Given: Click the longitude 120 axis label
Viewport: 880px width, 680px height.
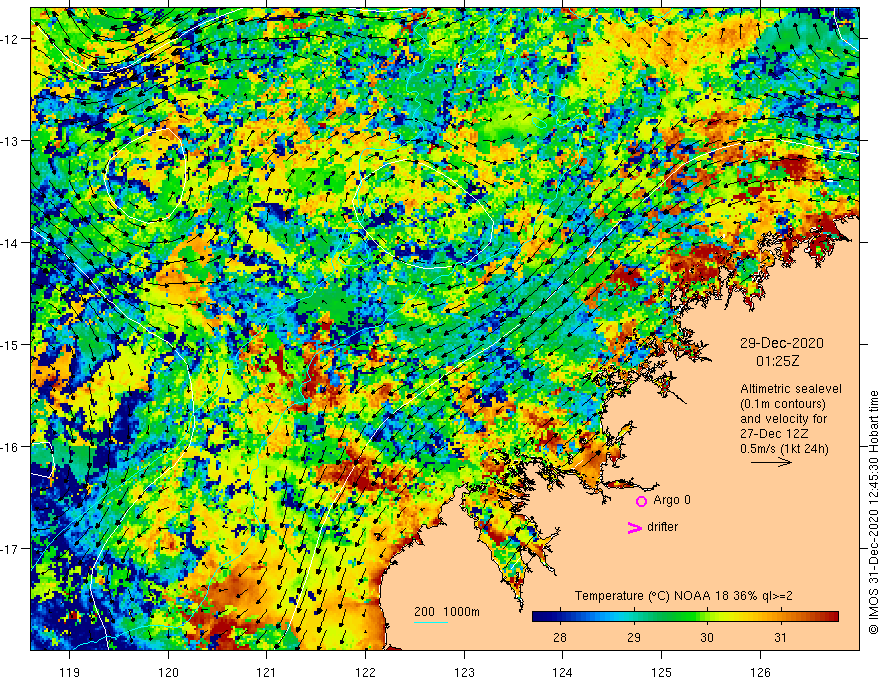Looking at the screenshot, I should pos(168,672).
